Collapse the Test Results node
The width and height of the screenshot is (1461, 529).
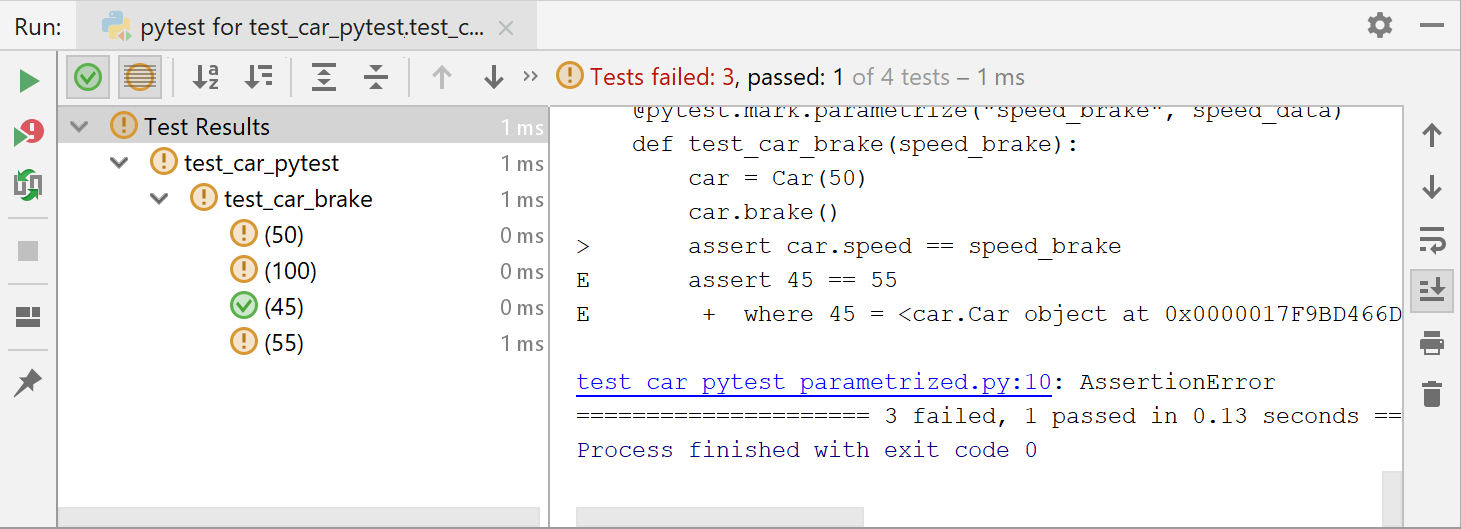pos(80,127)
